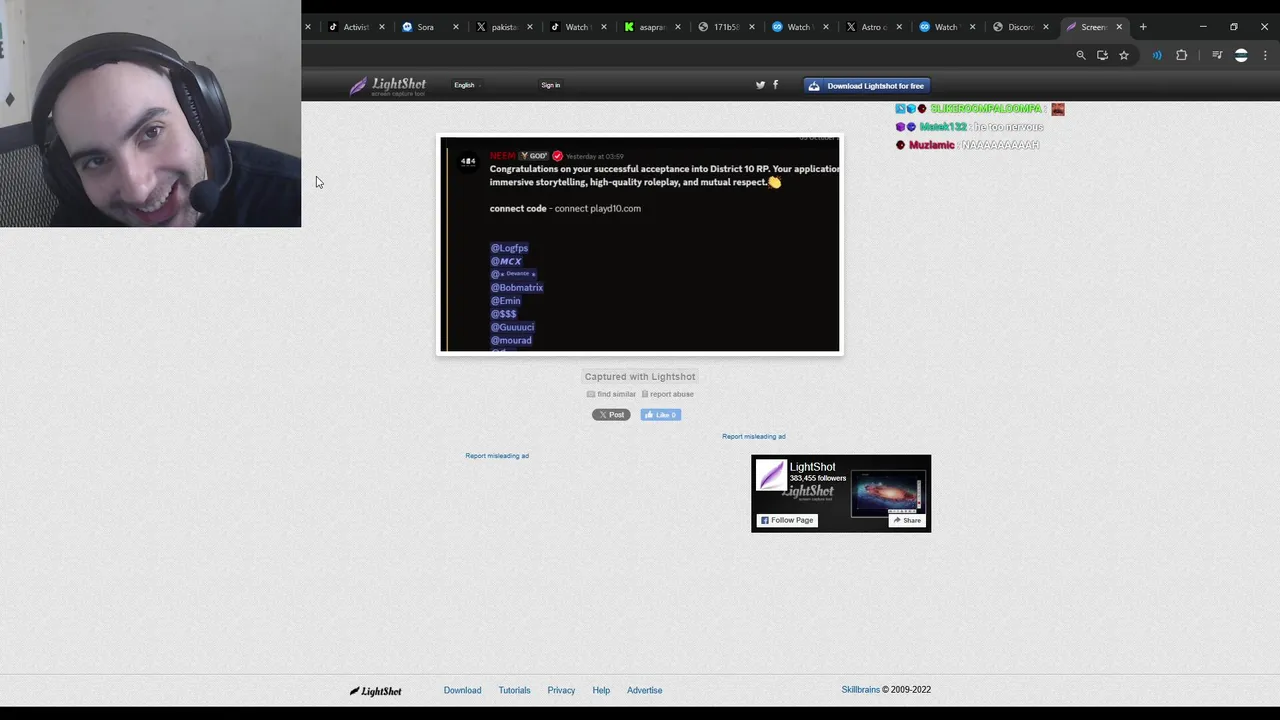Open the Skillbrains footer link
This screenshot has height=720, width=1280.
point(861,690)
